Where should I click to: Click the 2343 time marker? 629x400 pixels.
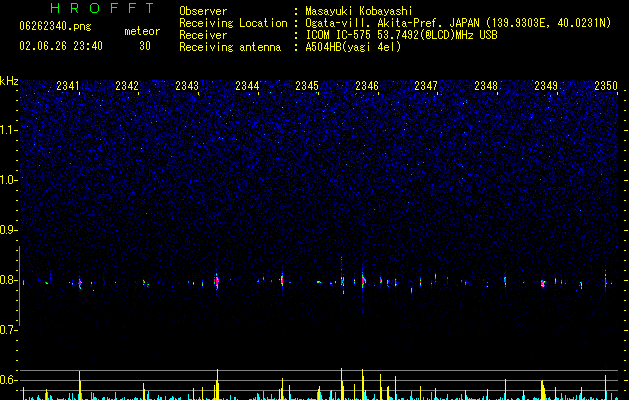coord(187,85)
